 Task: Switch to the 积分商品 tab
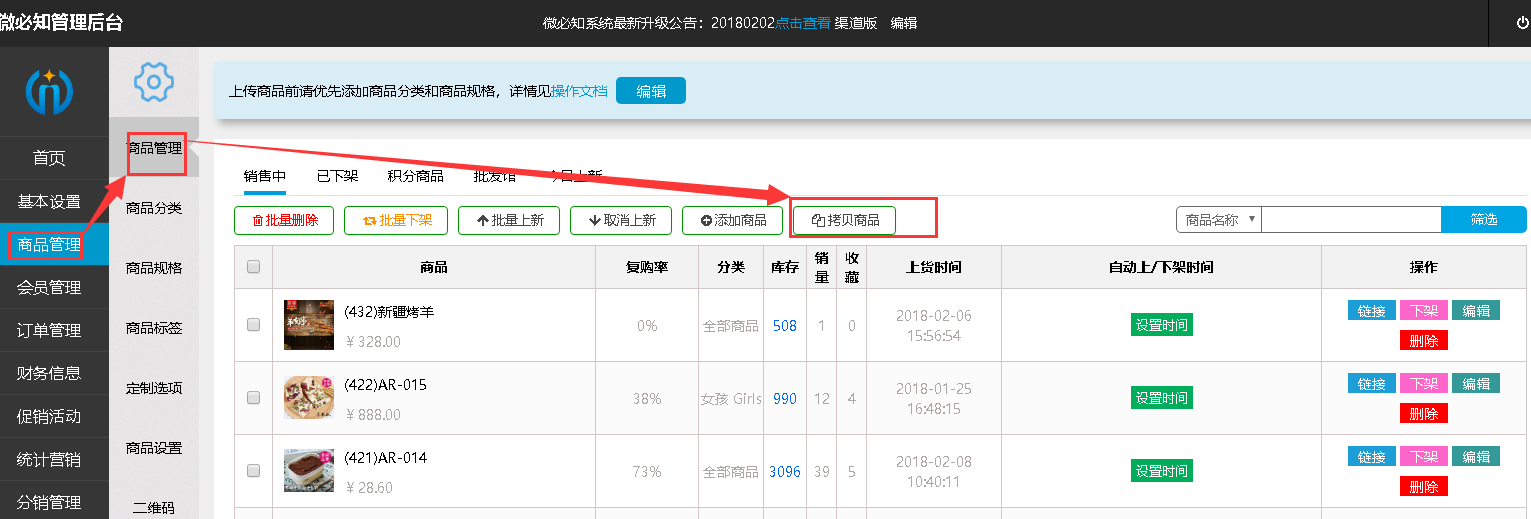point(415,177)
